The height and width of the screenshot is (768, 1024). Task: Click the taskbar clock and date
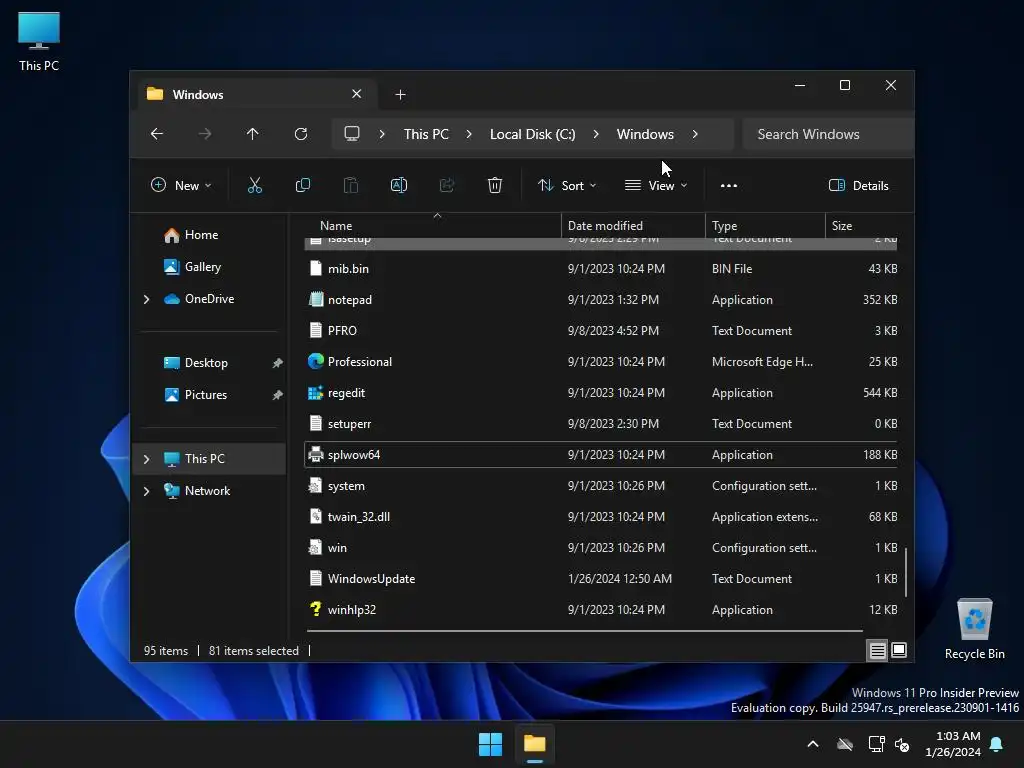click(x=953, y=744)
